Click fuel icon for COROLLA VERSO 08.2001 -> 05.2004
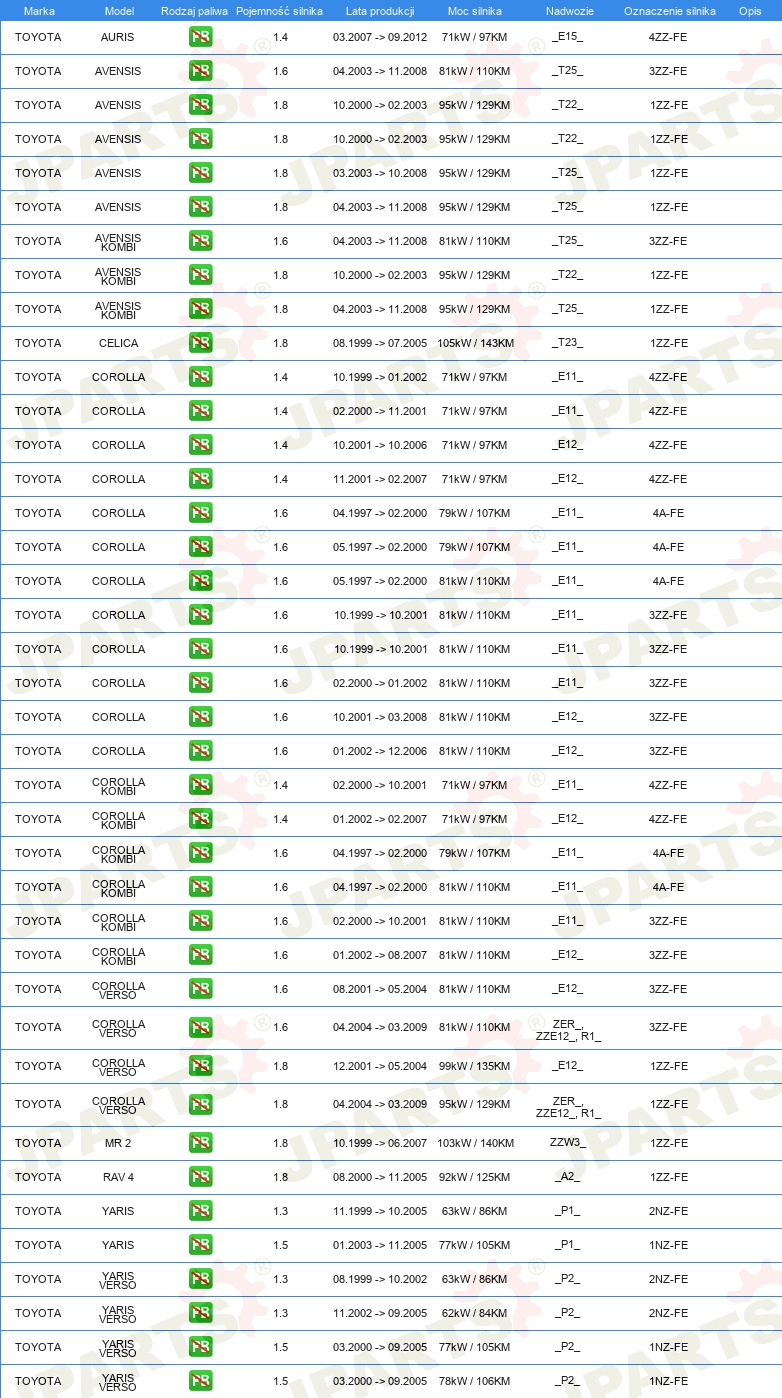782x1398 pixels. pos(200,989)
